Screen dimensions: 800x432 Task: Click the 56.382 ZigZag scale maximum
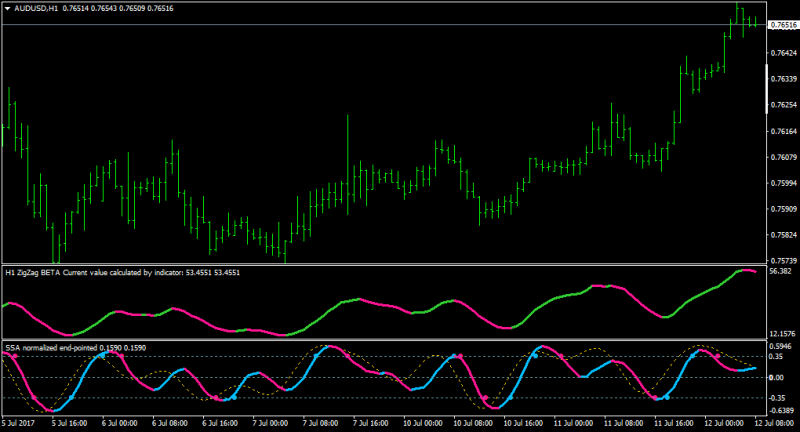click(780, 271)
